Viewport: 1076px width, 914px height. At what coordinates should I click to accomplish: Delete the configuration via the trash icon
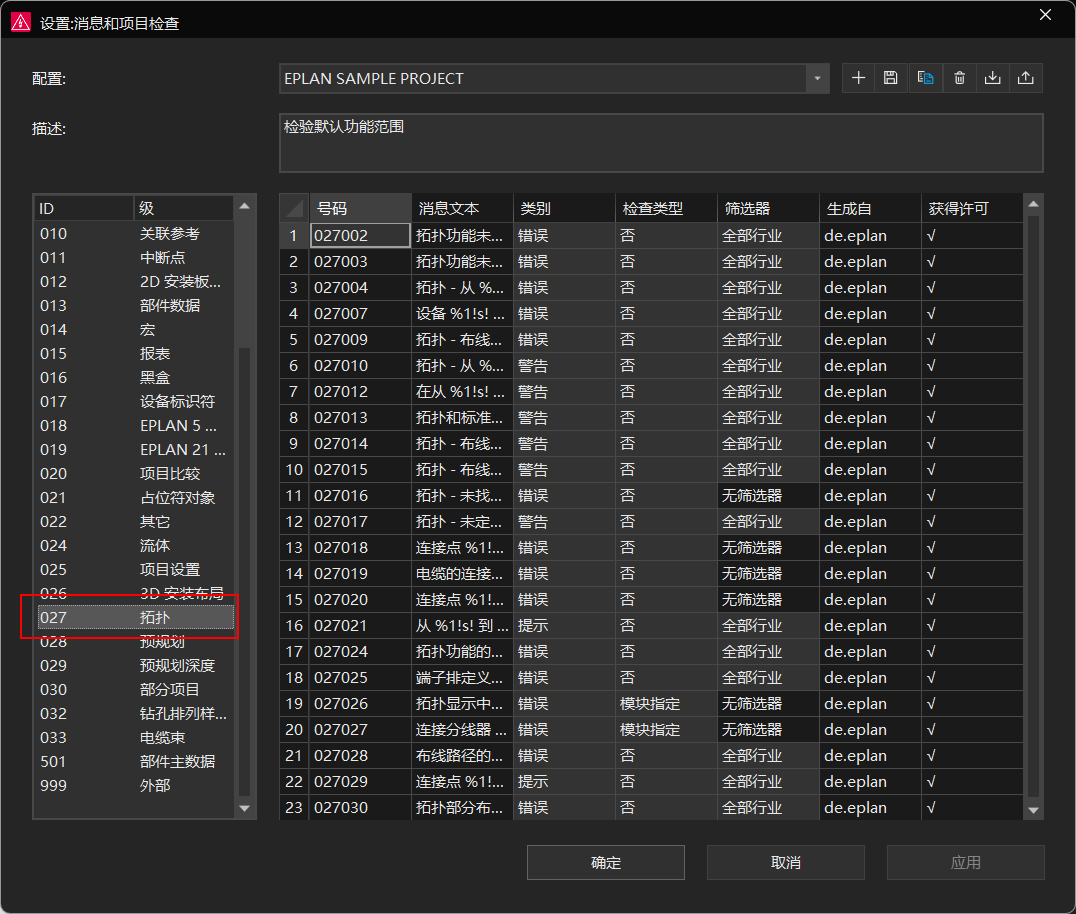tap(959, 78)
